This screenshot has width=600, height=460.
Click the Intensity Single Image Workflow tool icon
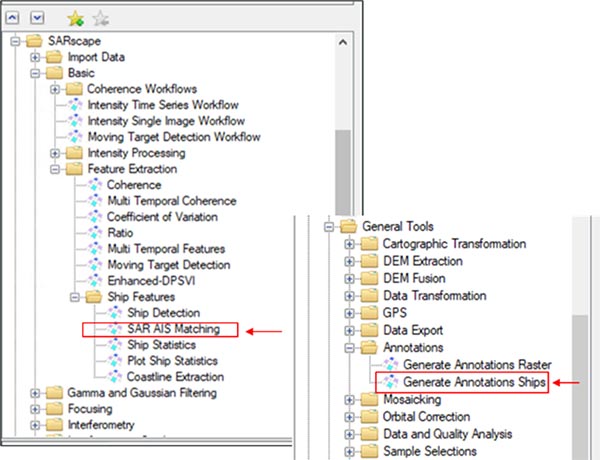pos(75,121)
